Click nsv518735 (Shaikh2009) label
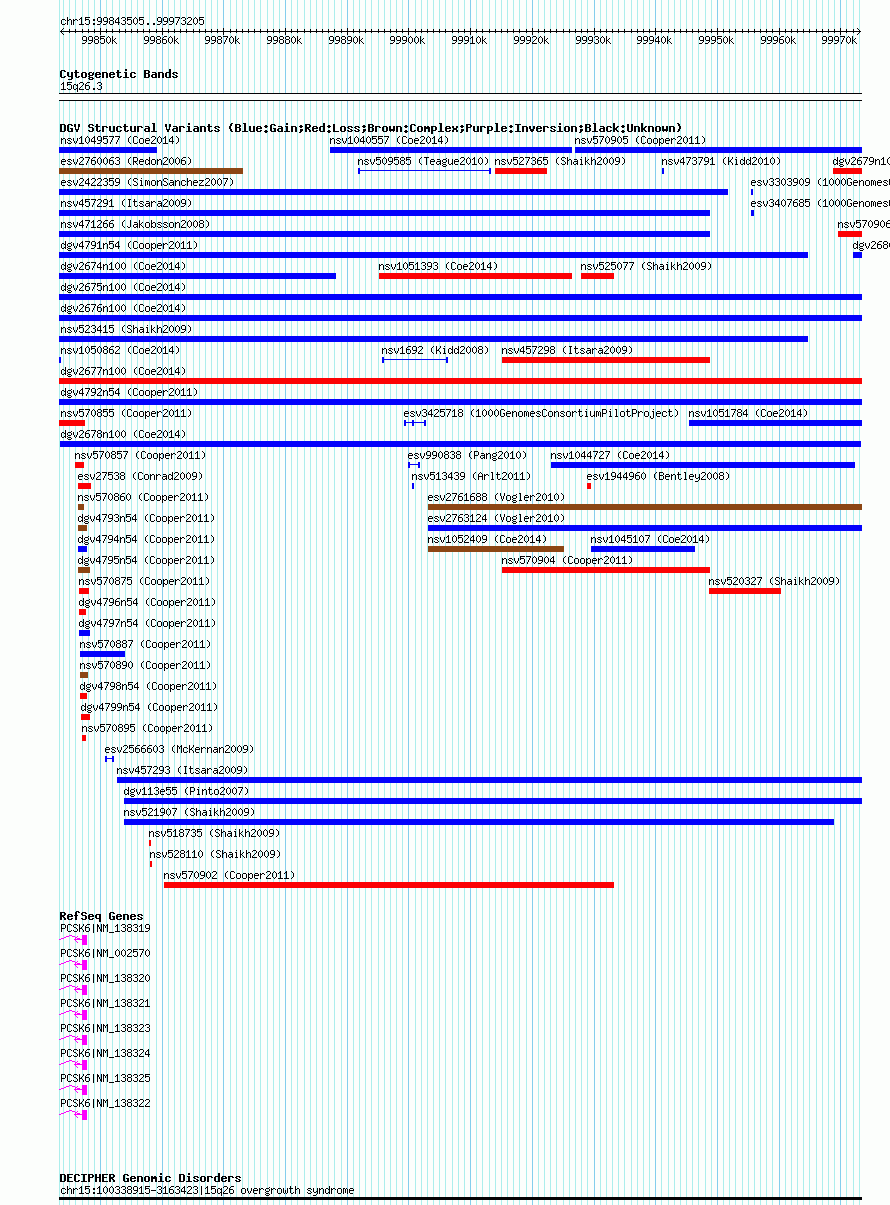Screen dimensions: 890x1205 215,834
